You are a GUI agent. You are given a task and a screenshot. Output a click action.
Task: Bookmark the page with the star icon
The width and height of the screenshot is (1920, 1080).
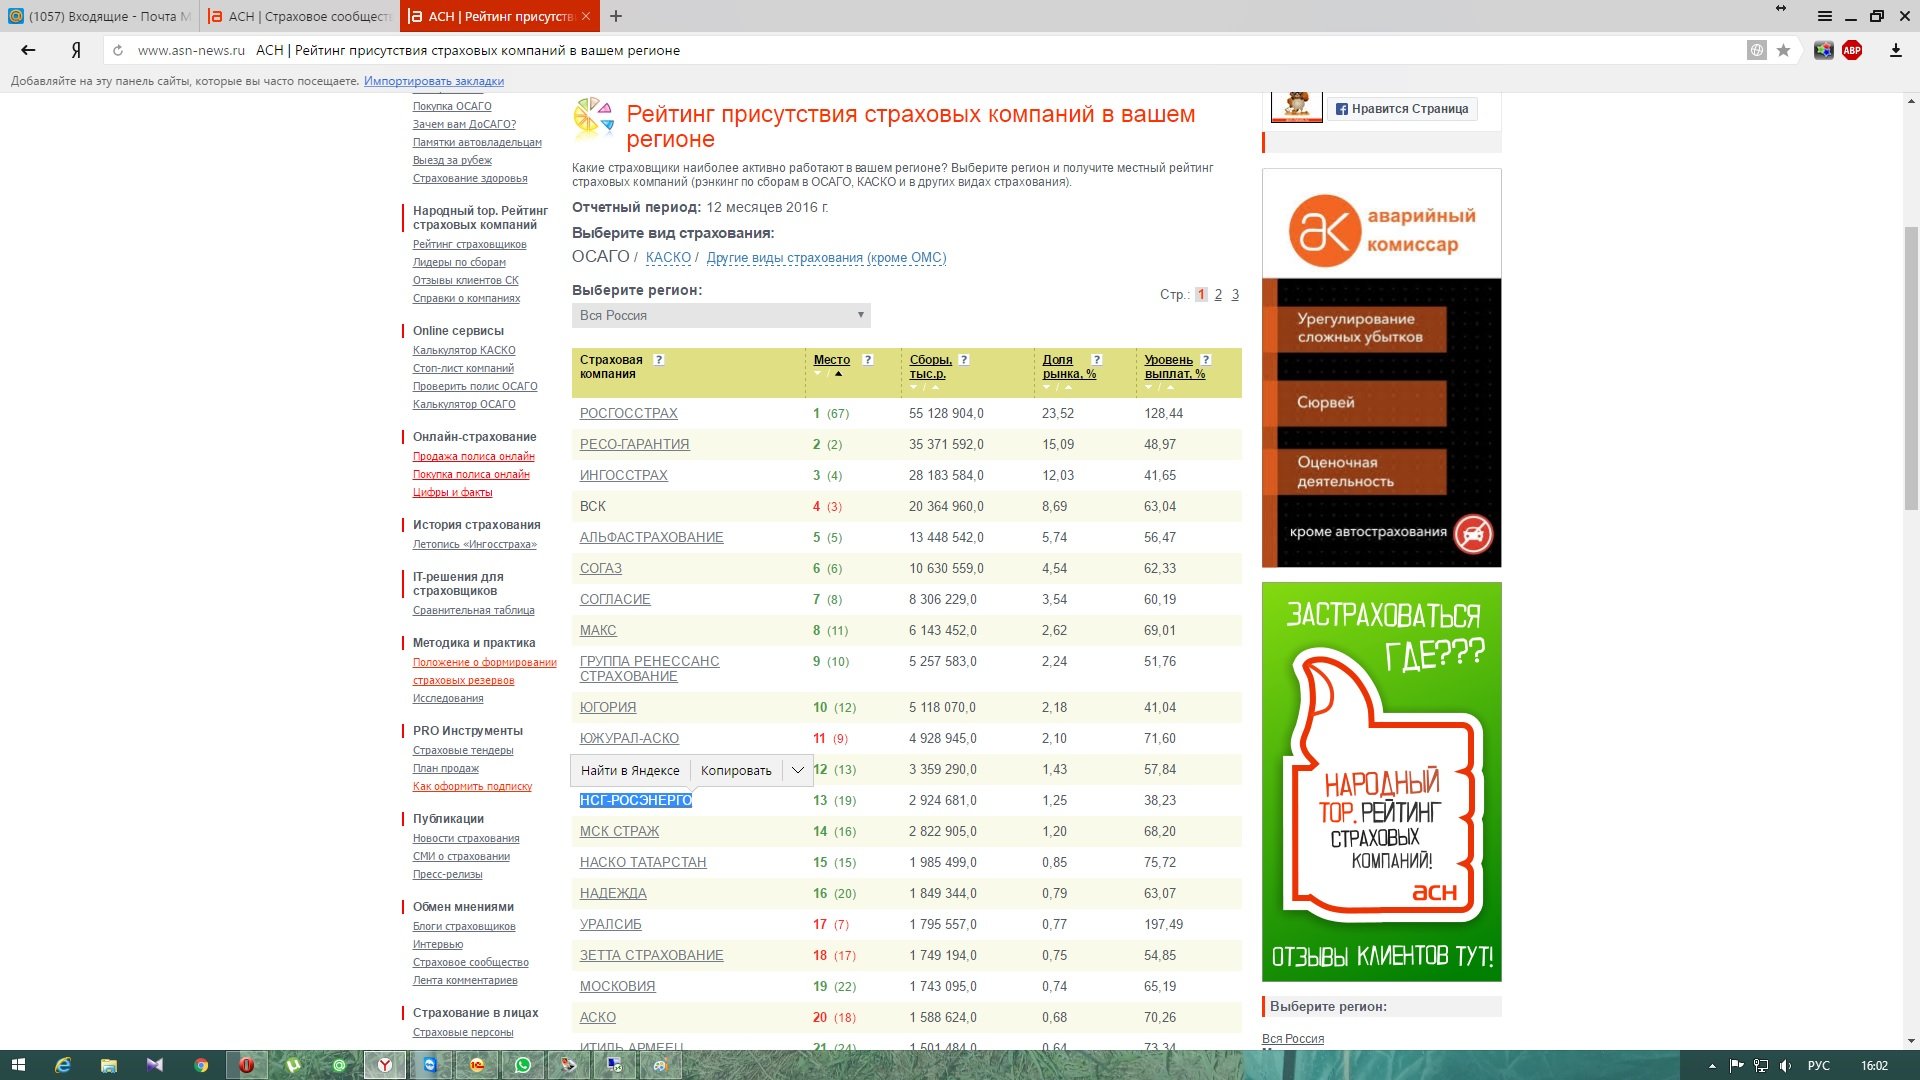tap(1783, 50)
